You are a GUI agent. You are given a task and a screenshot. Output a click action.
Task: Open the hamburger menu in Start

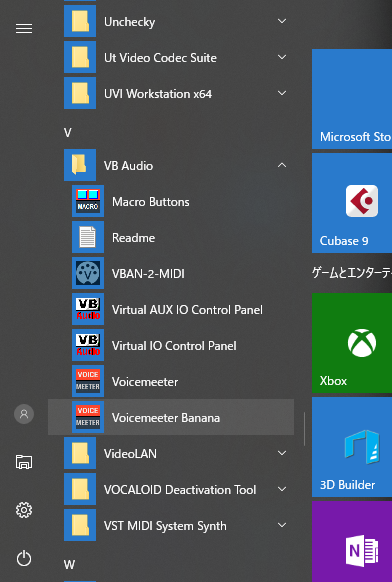coord(24,29)
